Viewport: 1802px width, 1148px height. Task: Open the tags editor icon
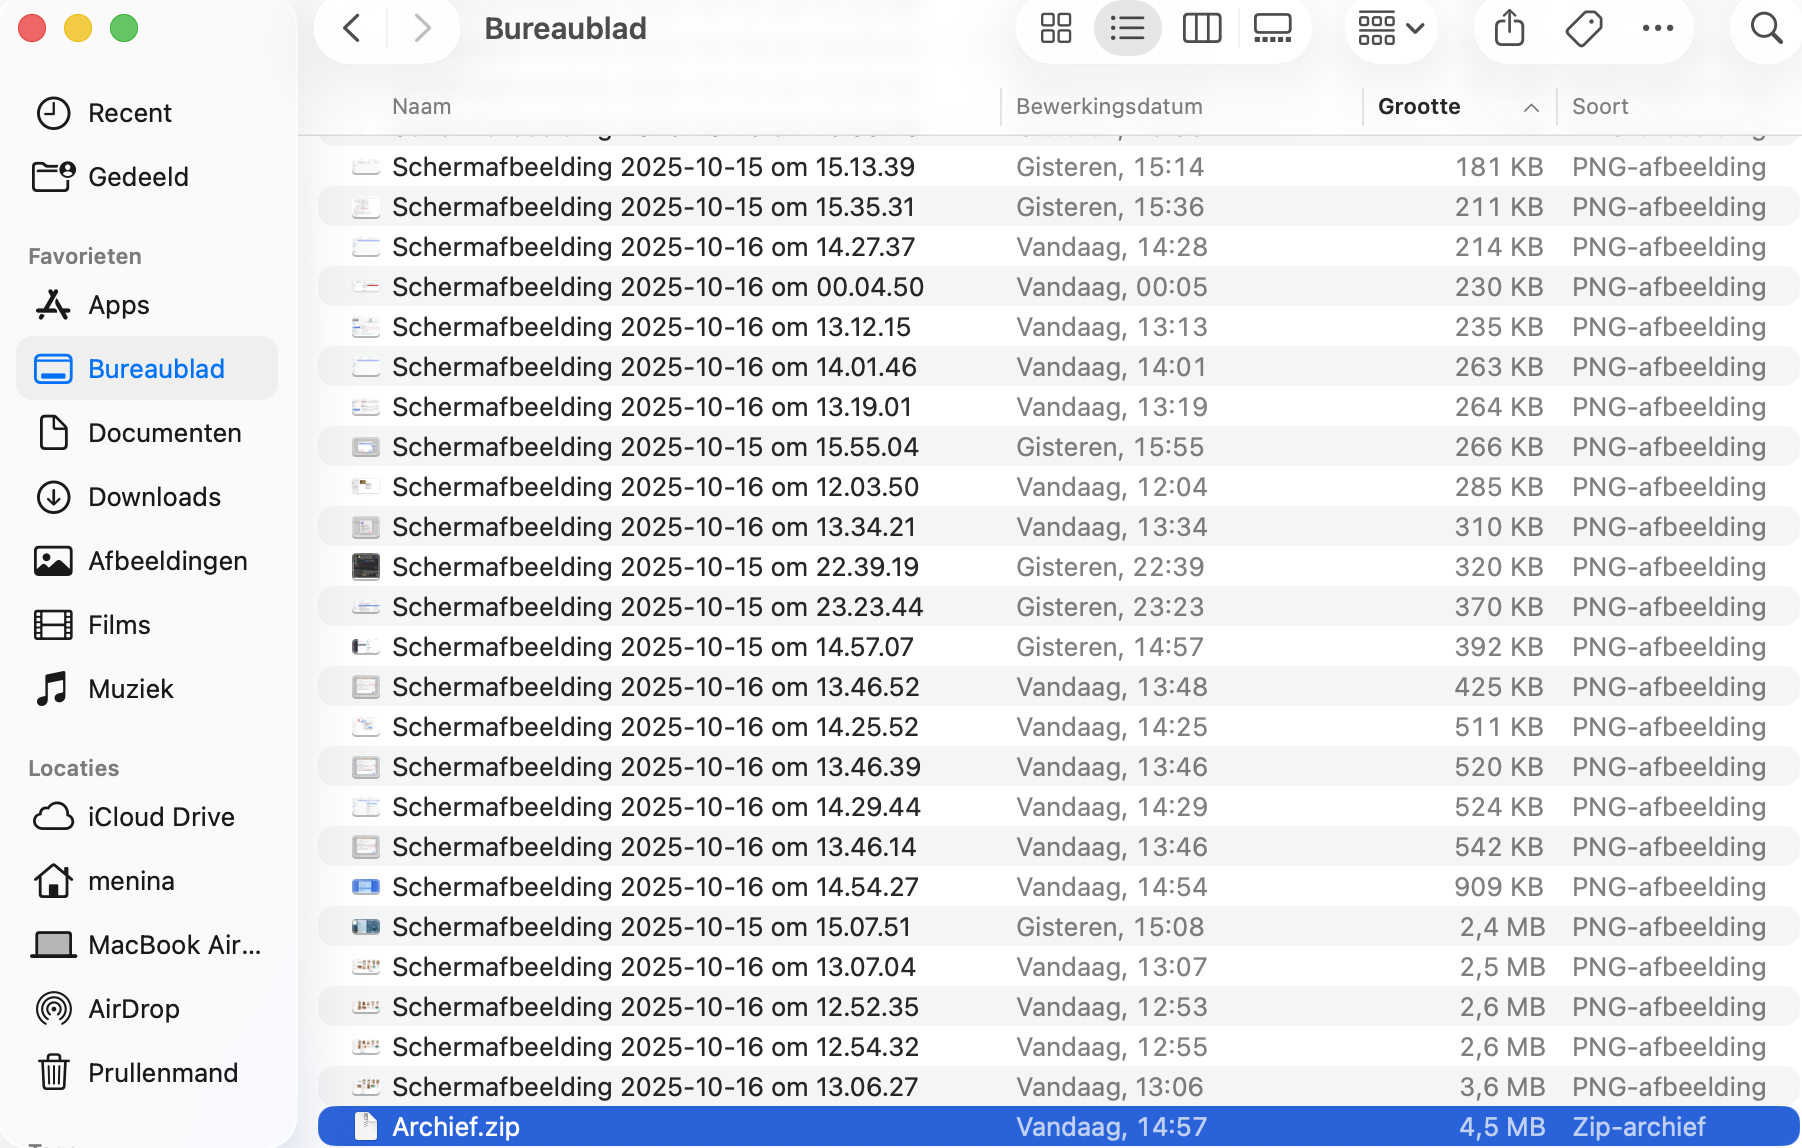pos(1584,28)
